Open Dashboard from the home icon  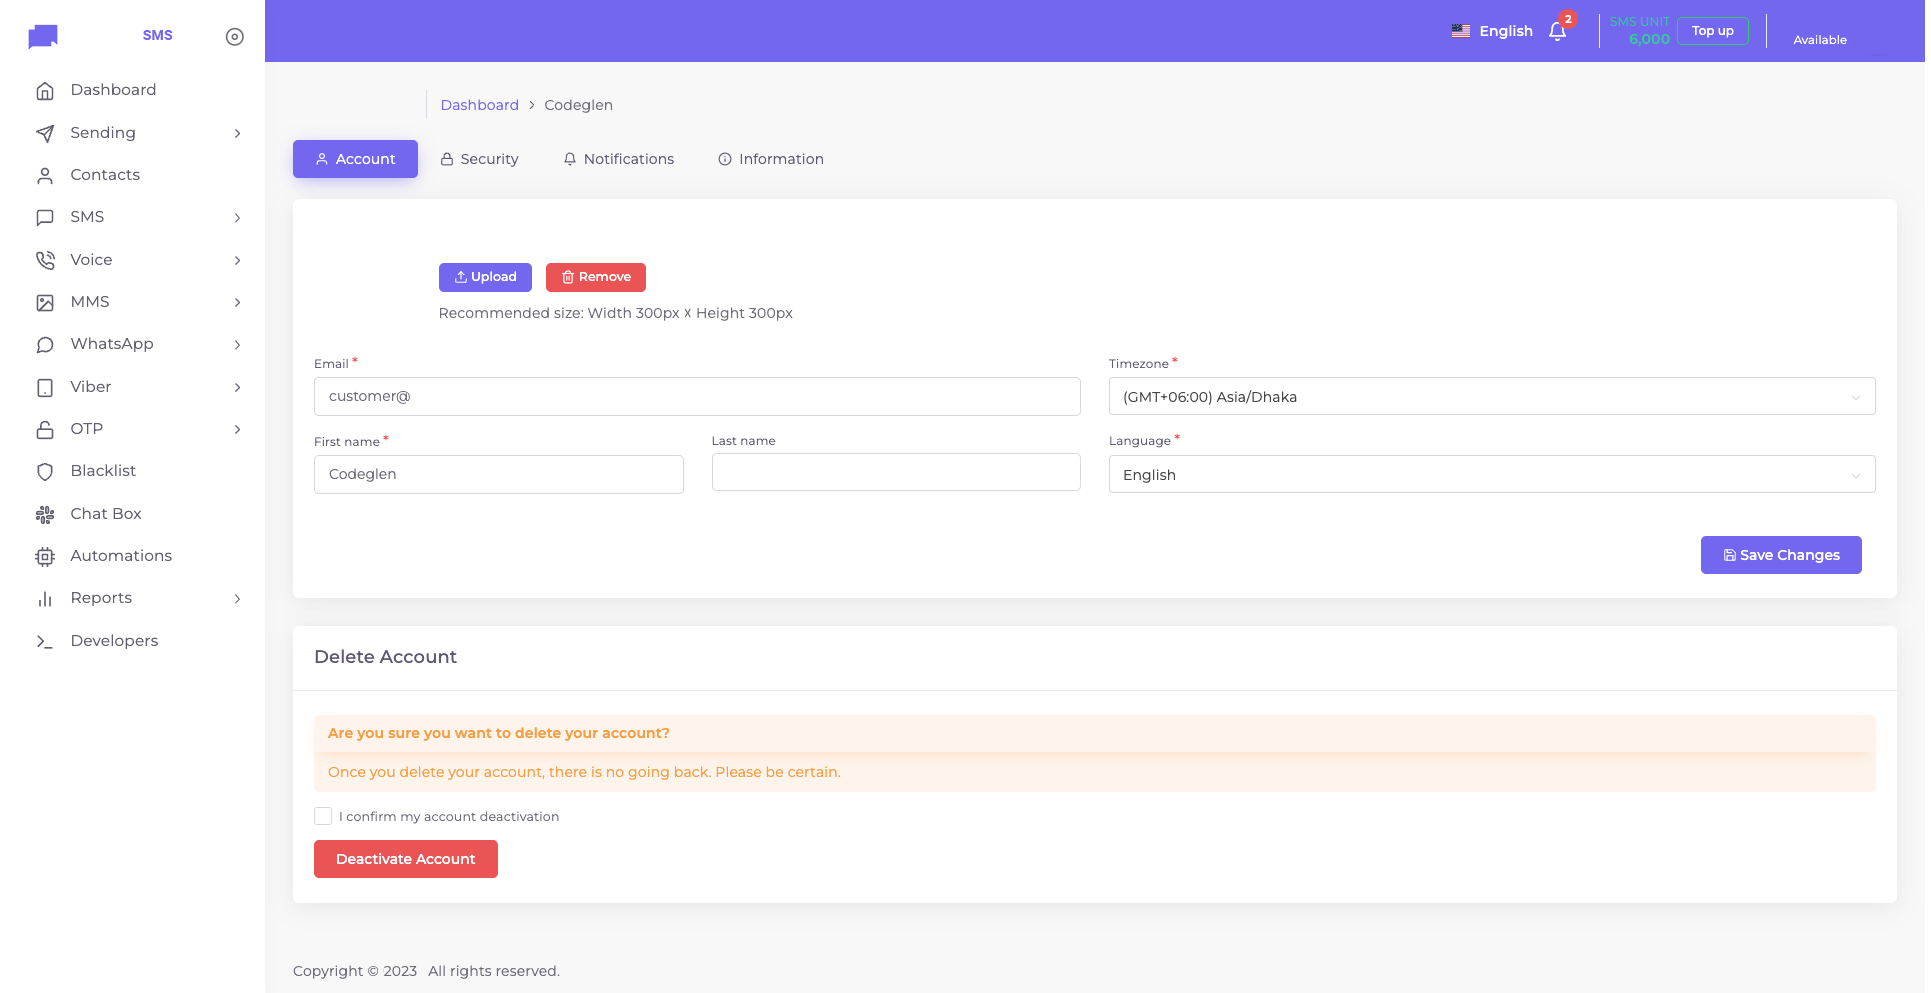point(45,91)
